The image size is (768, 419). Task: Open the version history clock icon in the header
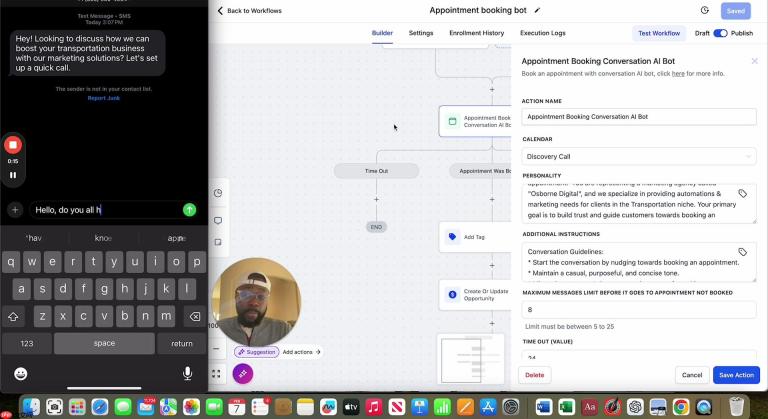click(704, 10)
